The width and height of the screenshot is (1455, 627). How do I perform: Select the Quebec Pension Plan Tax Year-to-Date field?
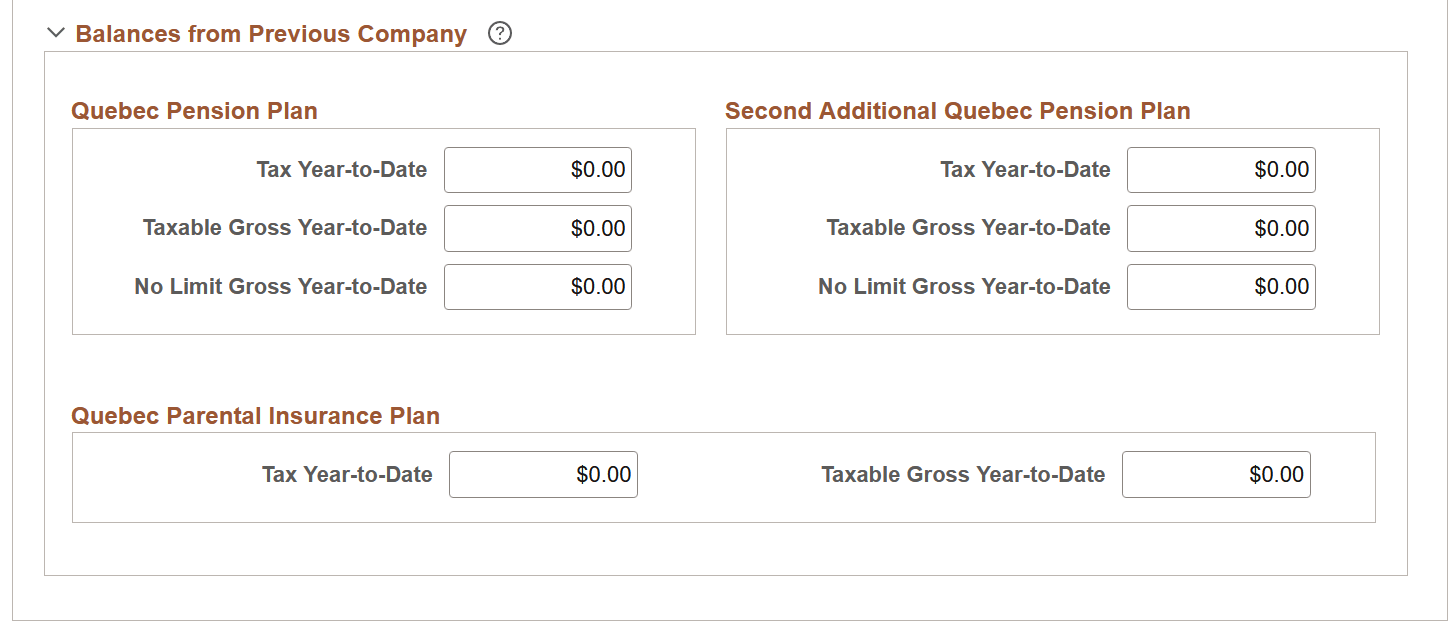pos(538,169)
